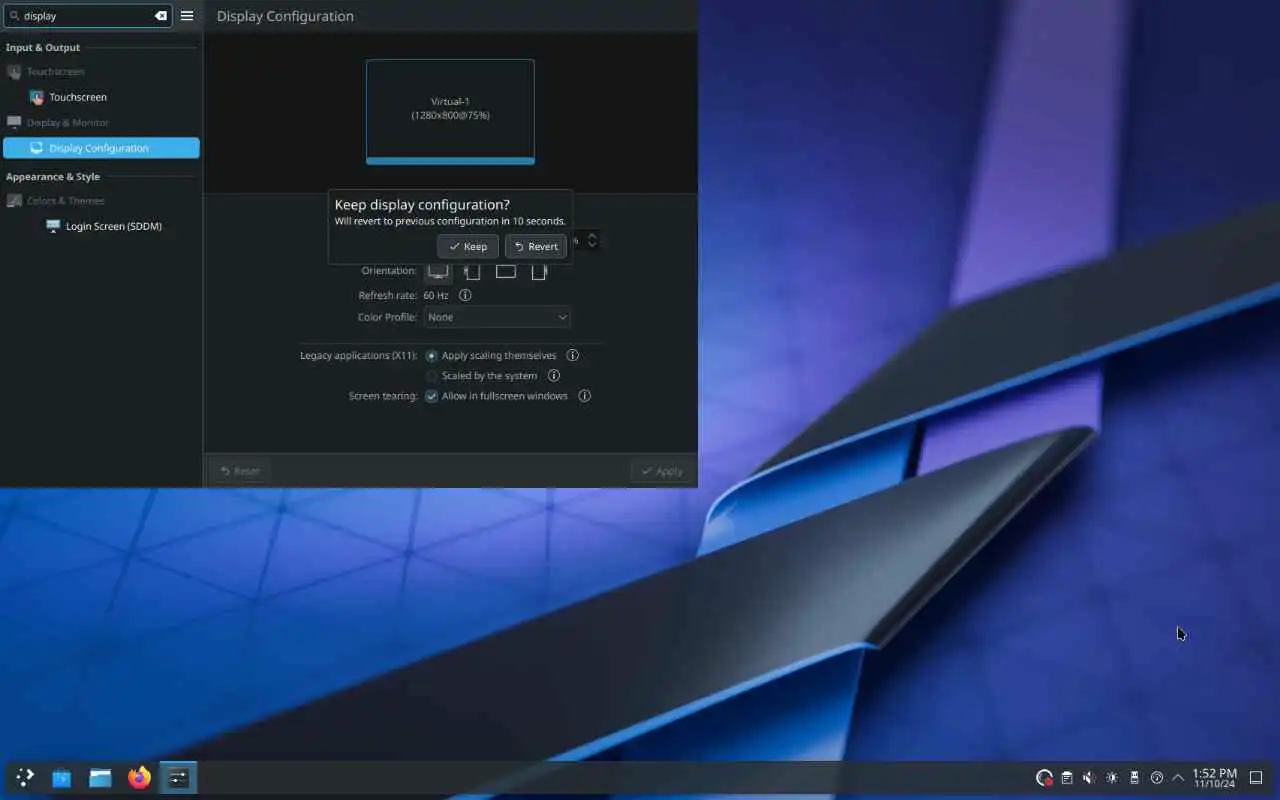Click the Show Desktop panel button

coord(1257,777)
